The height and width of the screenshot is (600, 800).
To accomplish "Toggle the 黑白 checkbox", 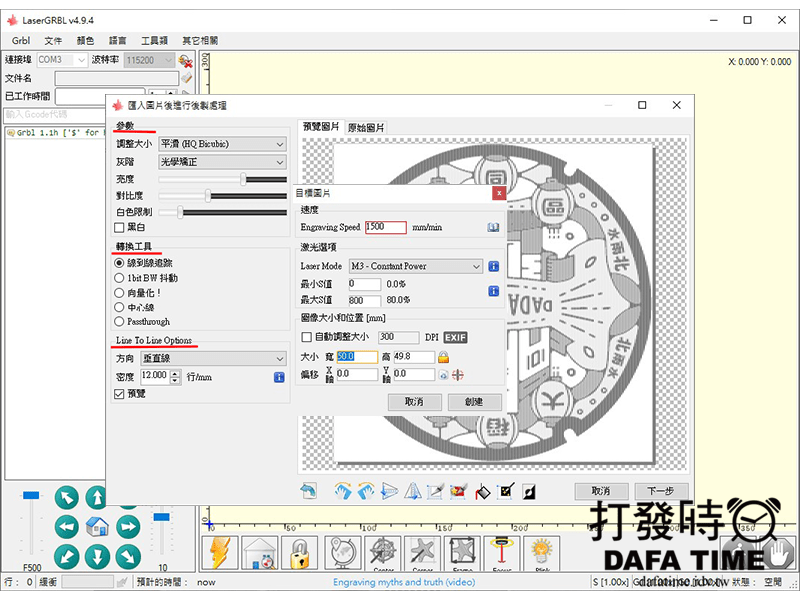I will tap(119, 228).
